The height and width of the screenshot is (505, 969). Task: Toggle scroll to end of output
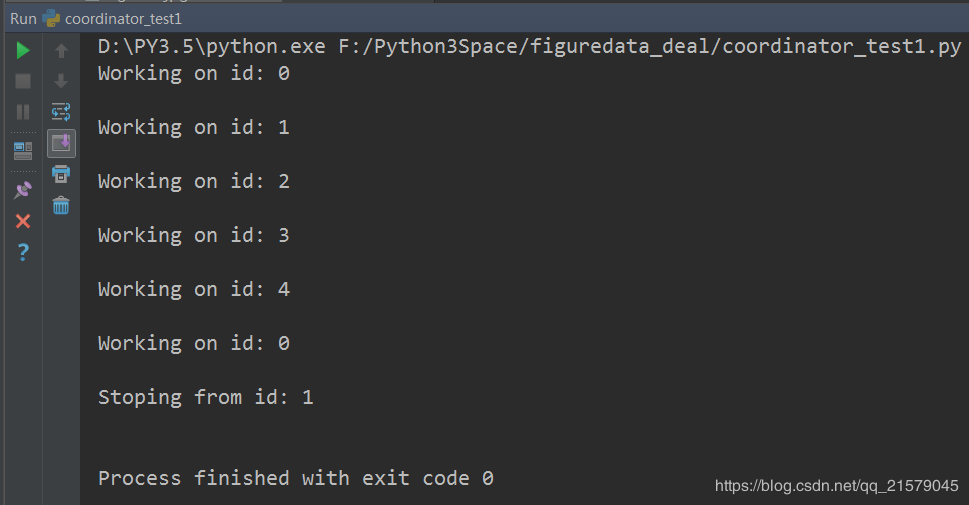(61, 143)
